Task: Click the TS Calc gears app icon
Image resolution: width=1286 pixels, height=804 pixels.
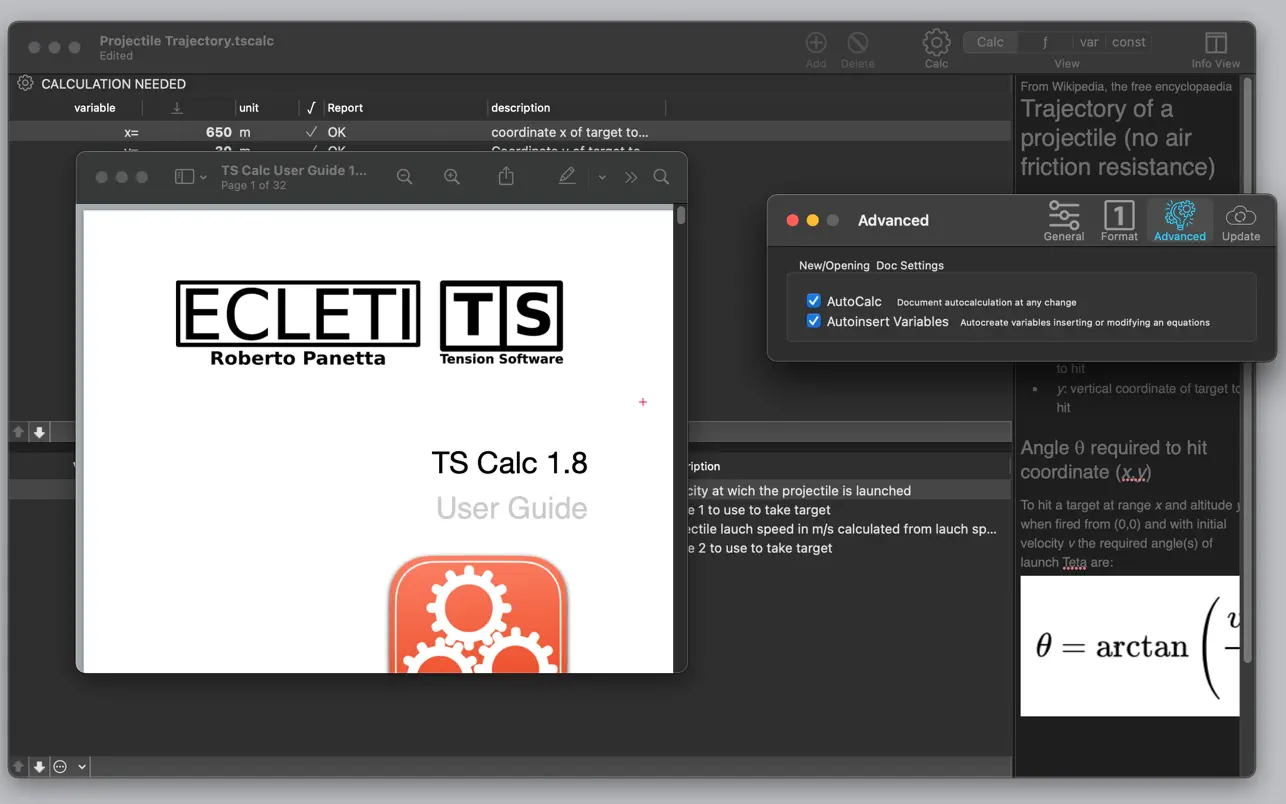Action: pyautogui.click(x=478, y=613)
